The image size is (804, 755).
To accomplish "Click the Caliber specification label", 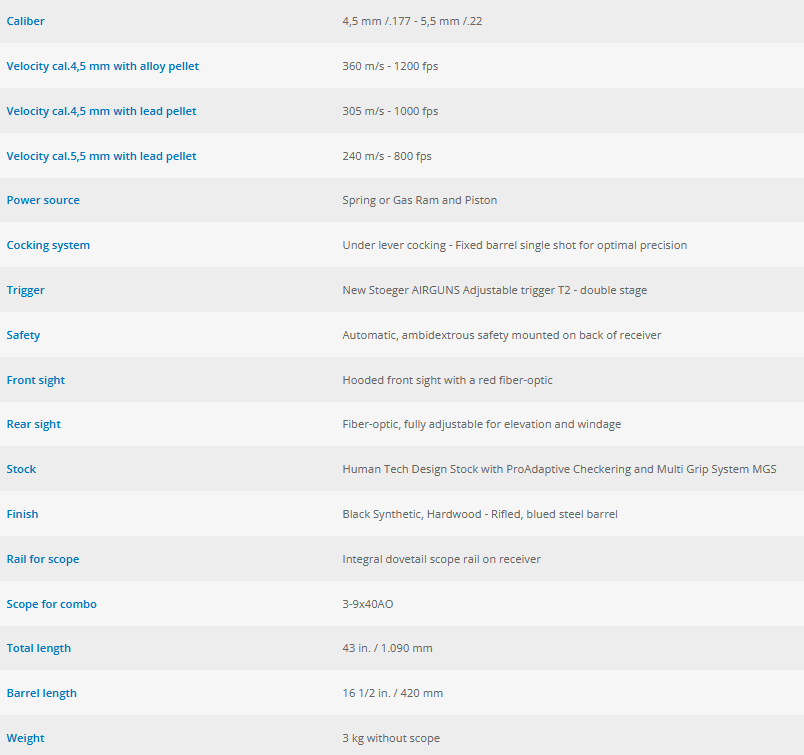I will click(x=26, y=21).
